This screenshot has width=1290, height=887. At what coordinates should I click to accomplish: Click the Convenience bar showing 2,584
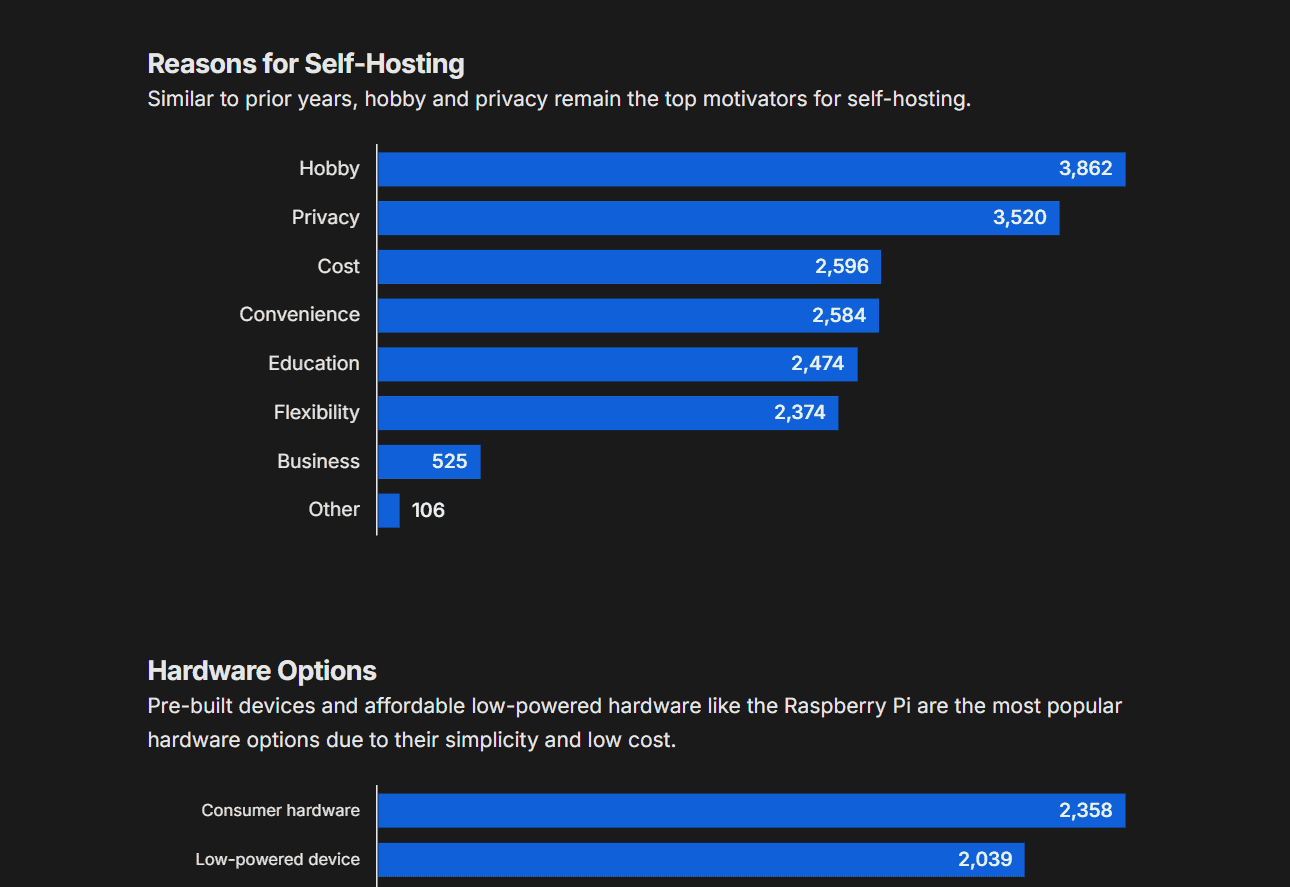(x=628, y=316)
